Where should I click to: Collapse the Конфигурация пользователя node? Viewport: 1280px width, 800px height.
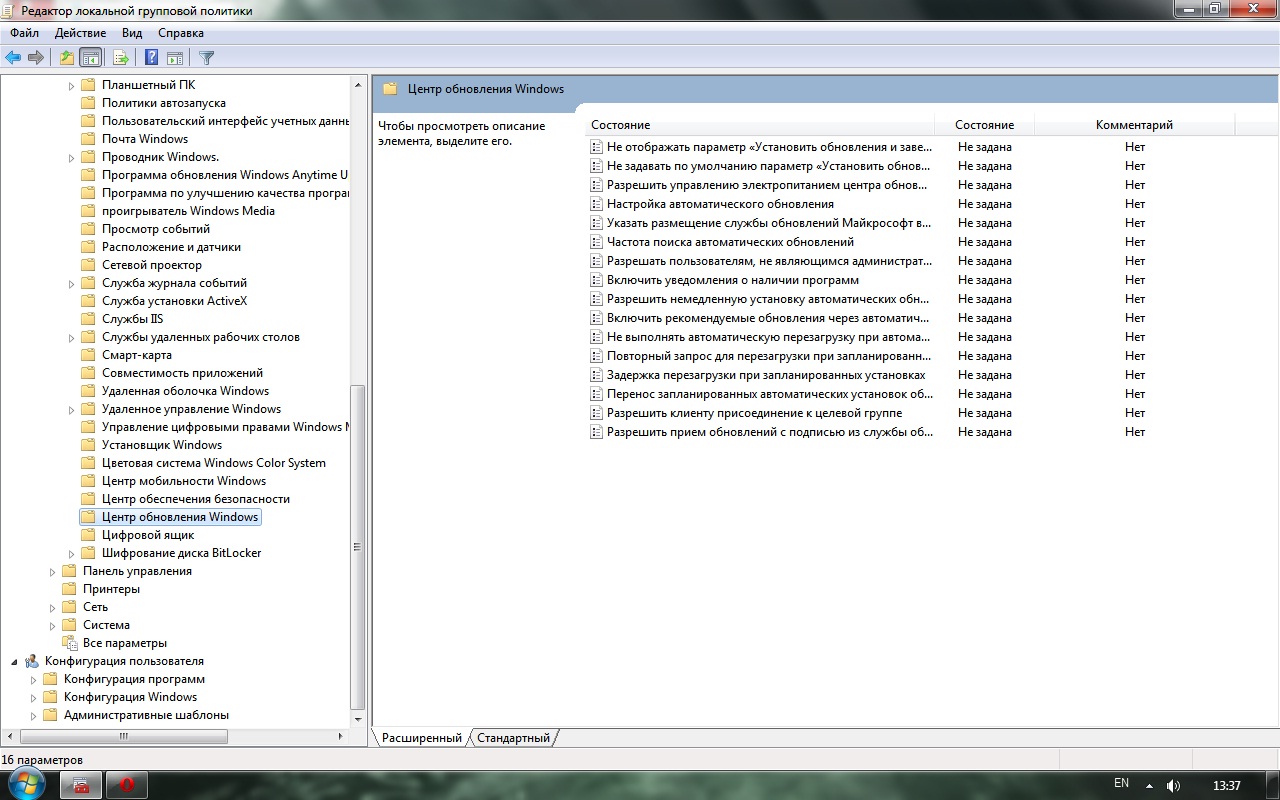[14, 662]
